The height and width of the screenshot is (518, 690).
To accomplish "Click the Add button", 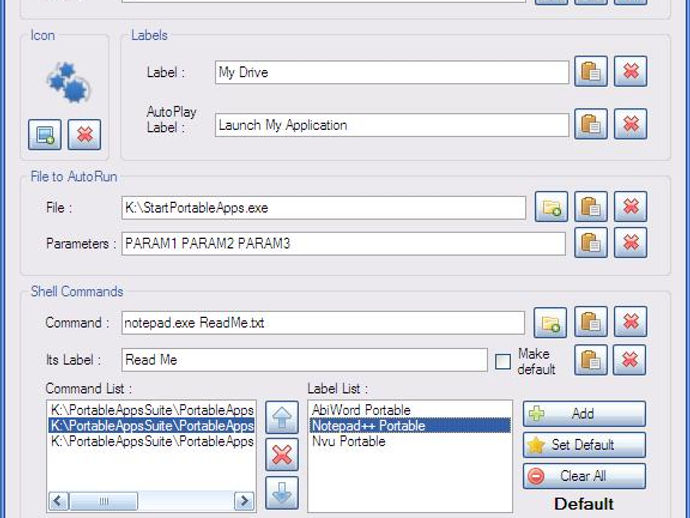I will (584, 414).
